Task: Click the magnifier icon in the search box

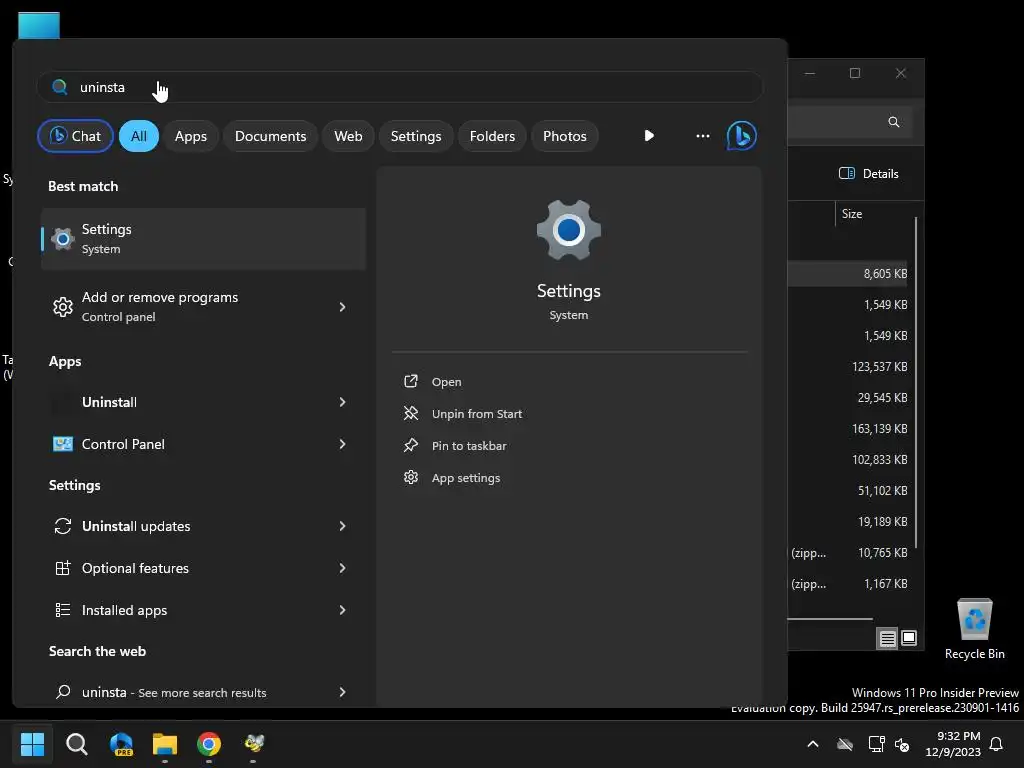Action: [59, 87]
